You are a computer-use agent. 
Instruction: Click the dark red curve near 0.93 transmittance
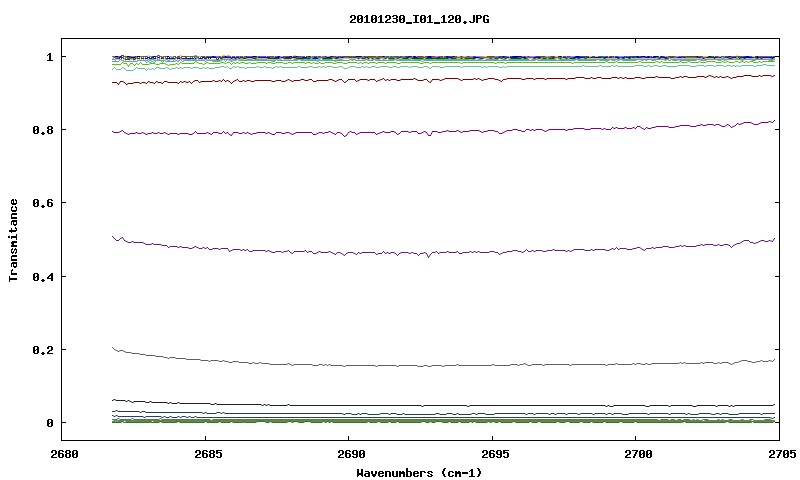(444, 79)
